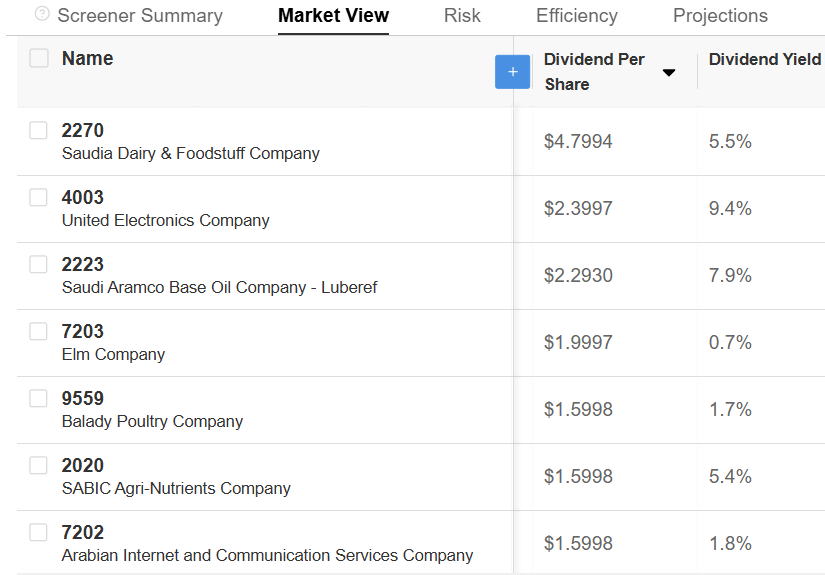Viewport: 825px width, 575px height.
Task: Click the Dividend Yield column header
Action: [x=765, y=59]
